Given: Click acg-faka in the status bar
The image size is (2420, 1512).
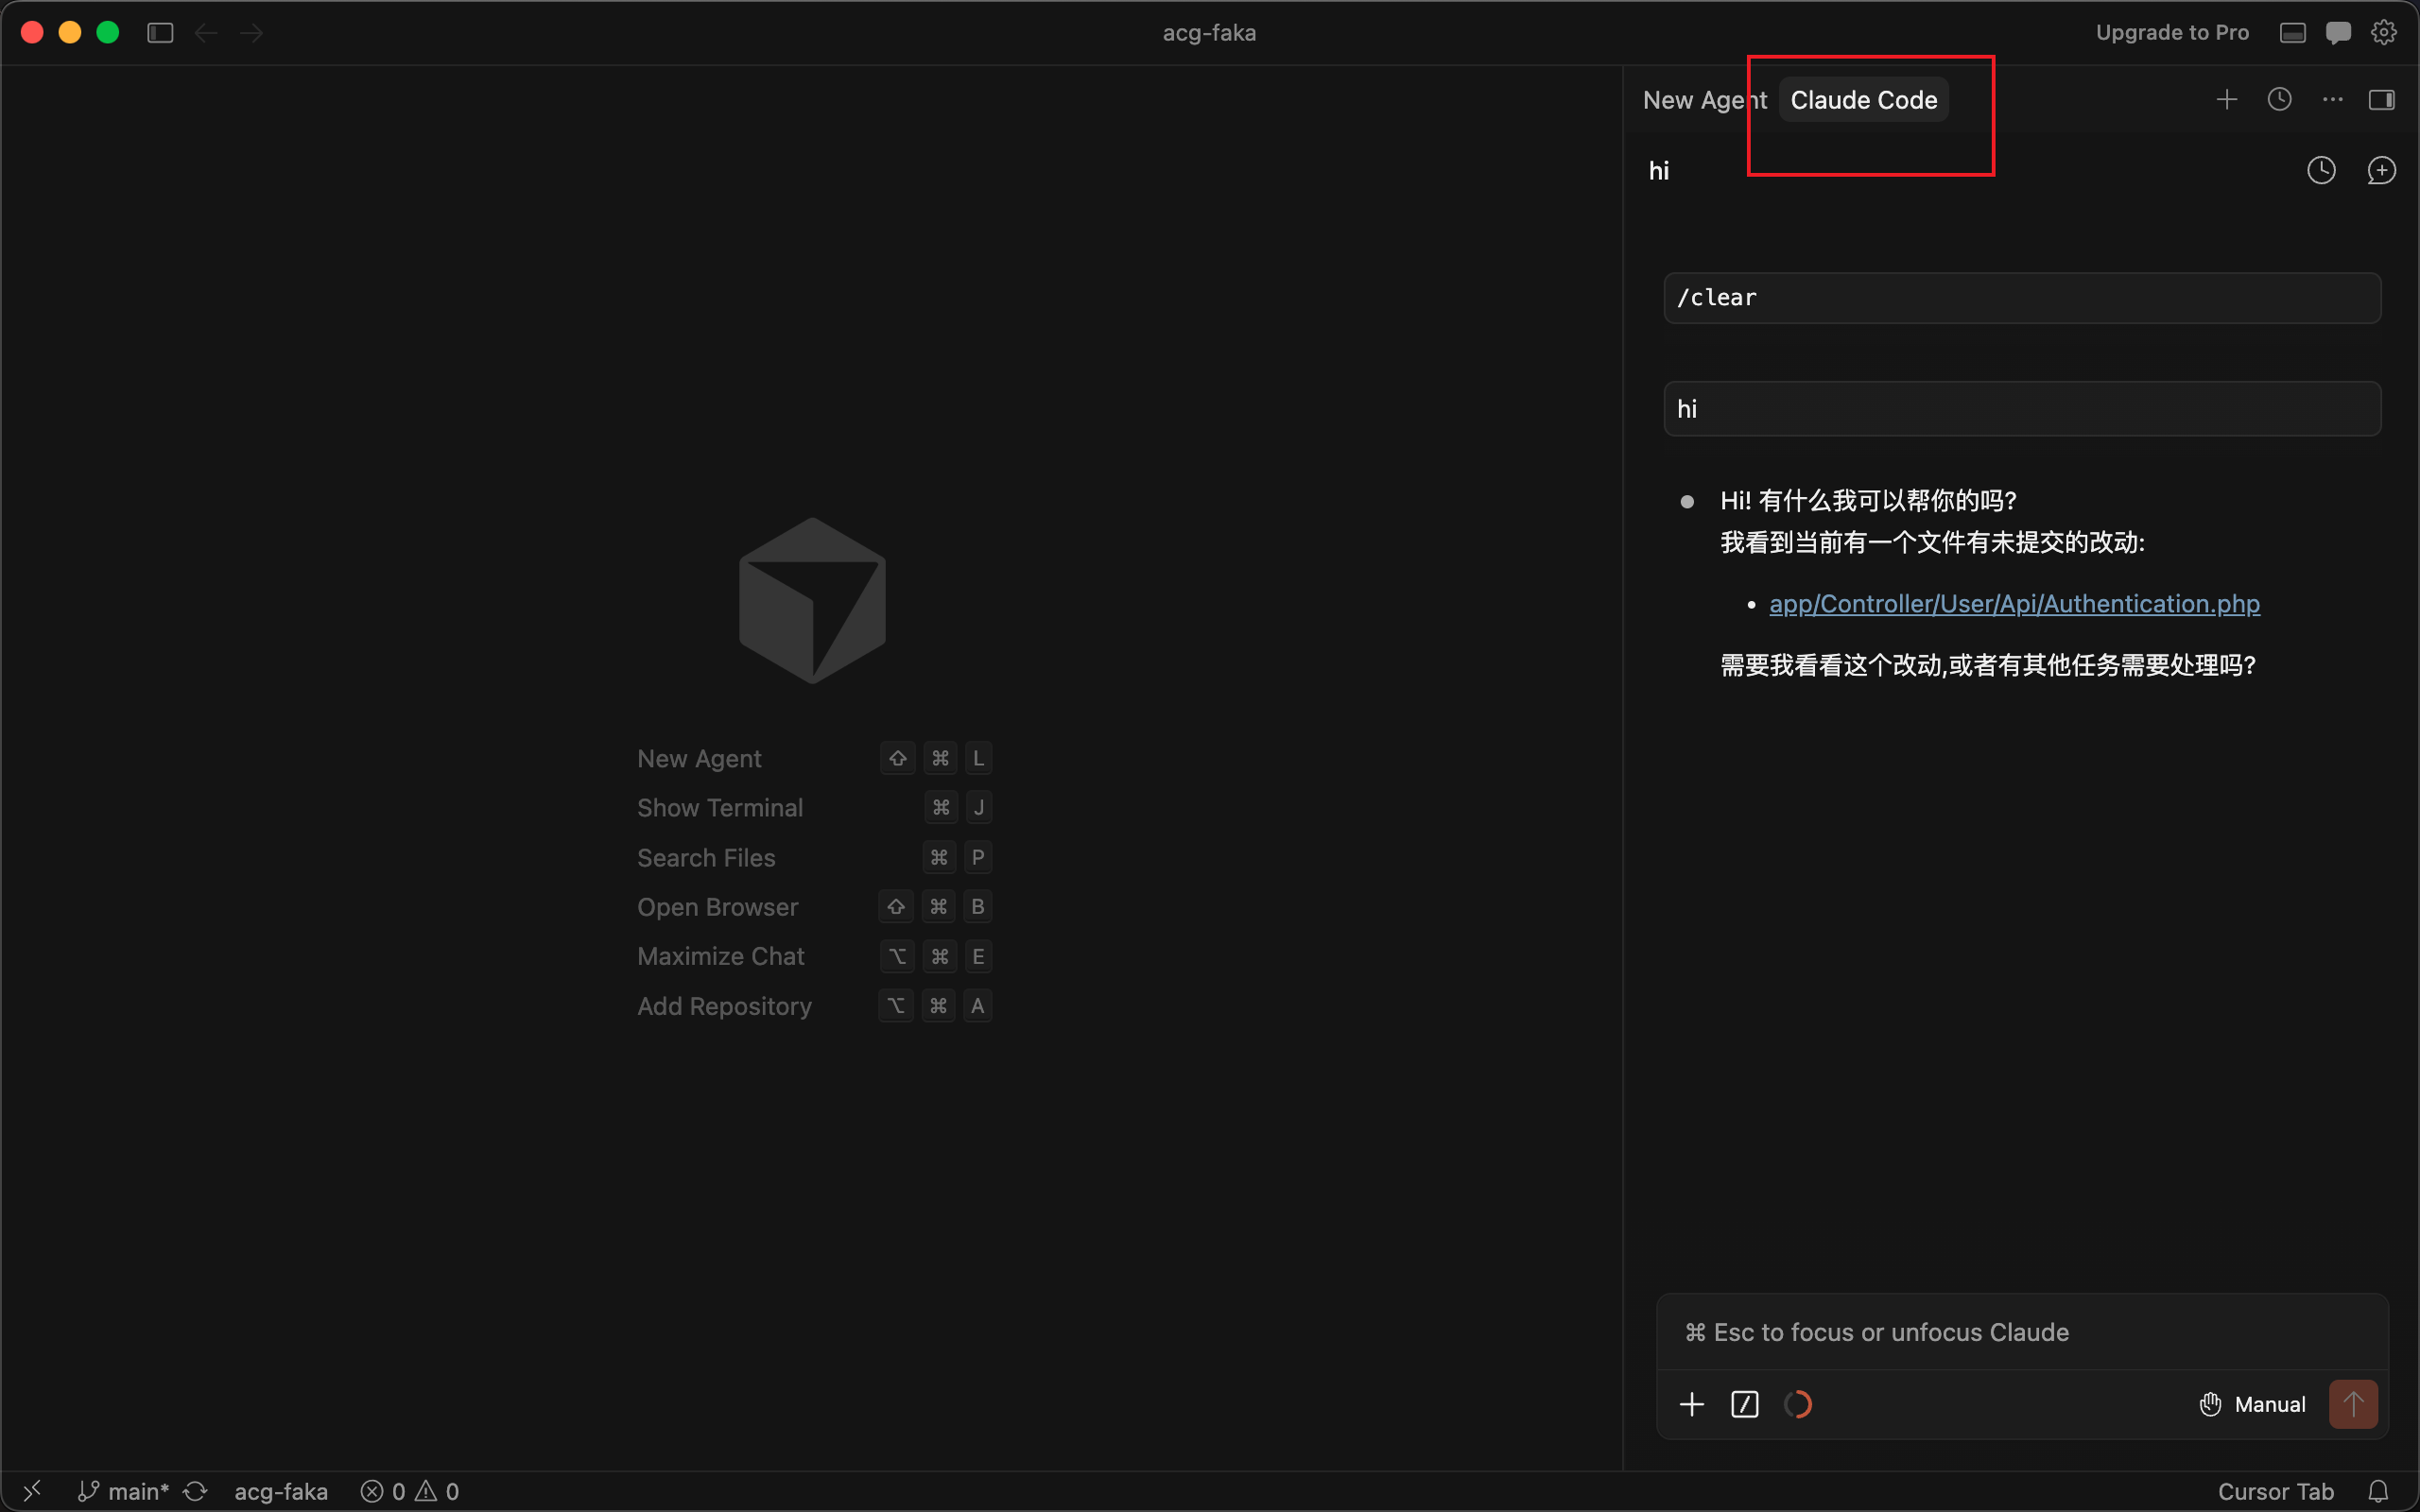Looking at the screenshot, I should click(x=281, y=1491).
